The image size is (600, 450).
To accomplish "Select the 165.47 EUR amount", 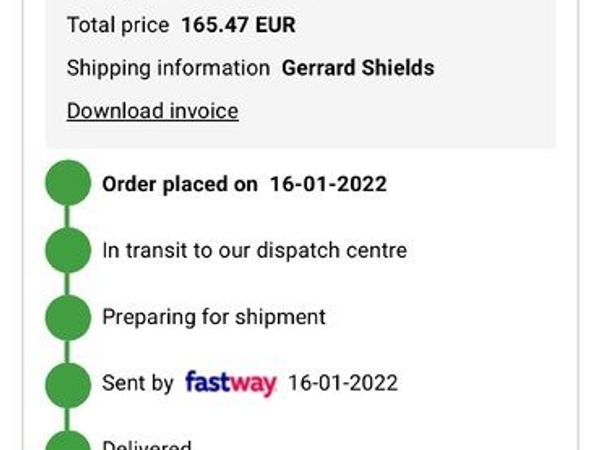I will (238, 25).
